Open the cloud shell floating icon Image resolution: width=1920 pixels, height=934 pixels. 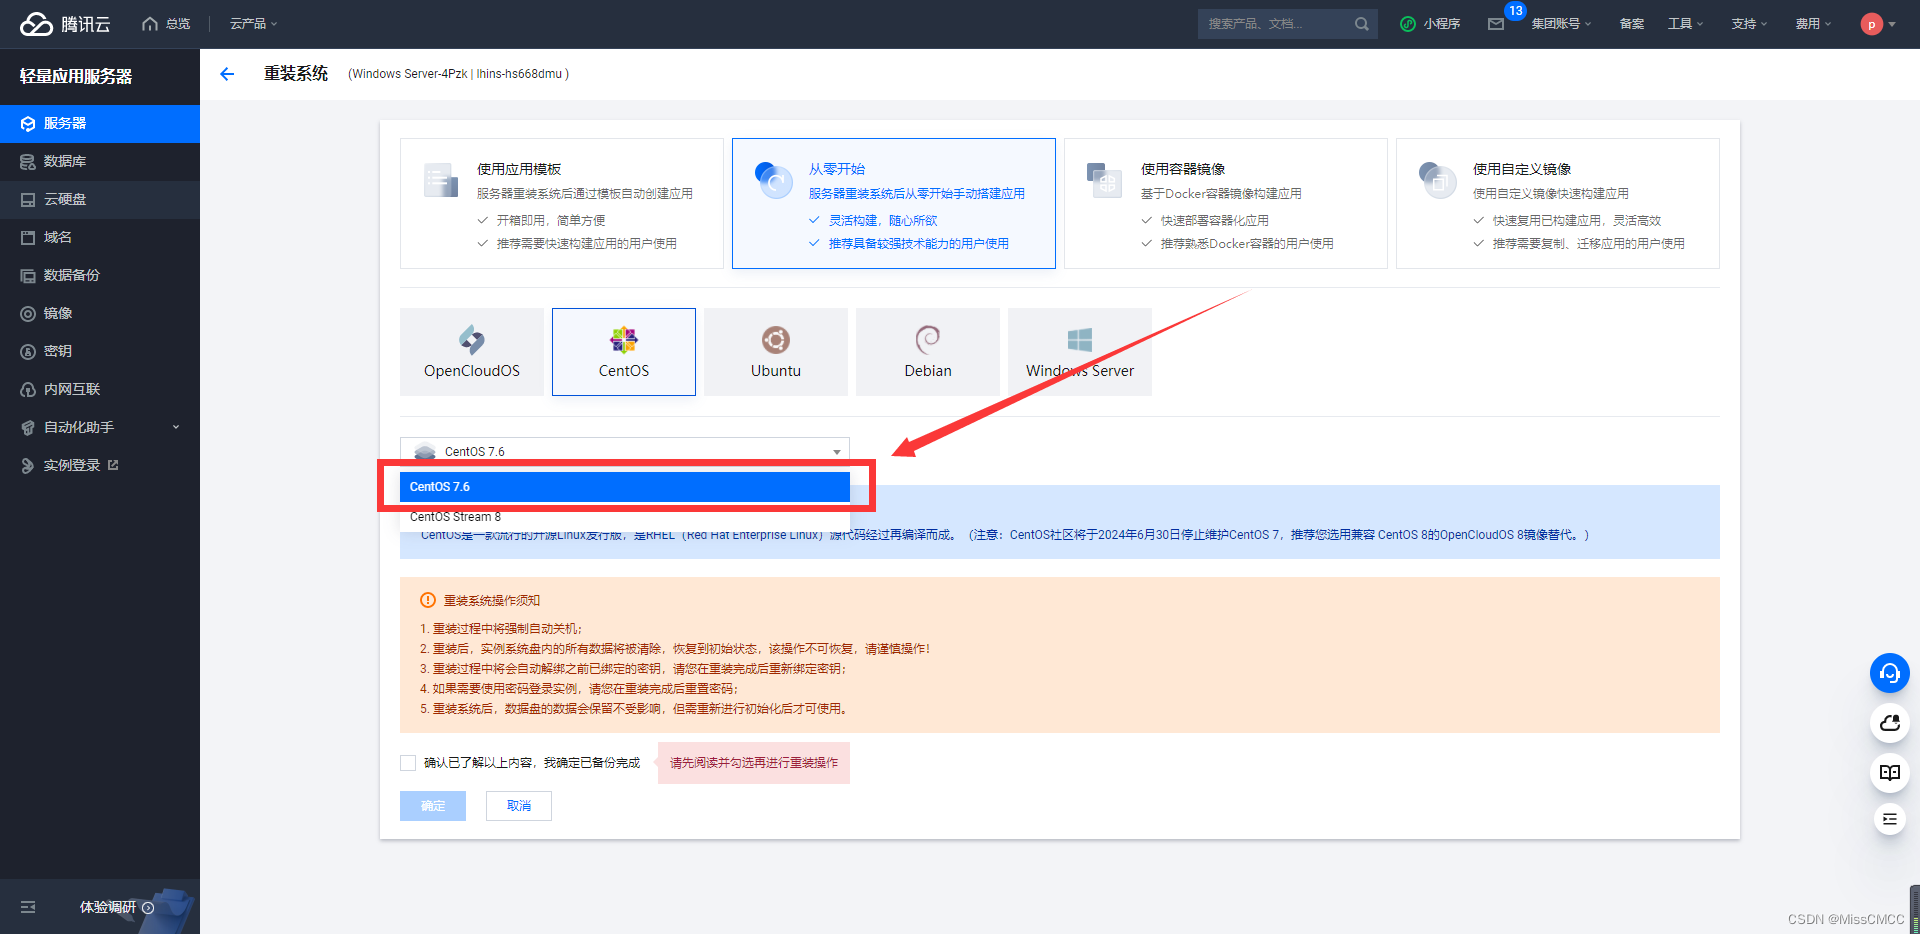[x=1890, y=723]
